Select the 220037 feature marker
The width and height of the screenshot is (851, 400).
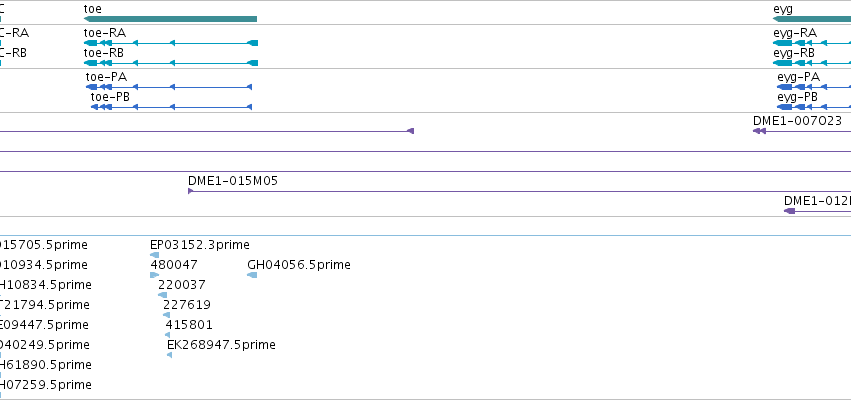[x=162, y=295]
